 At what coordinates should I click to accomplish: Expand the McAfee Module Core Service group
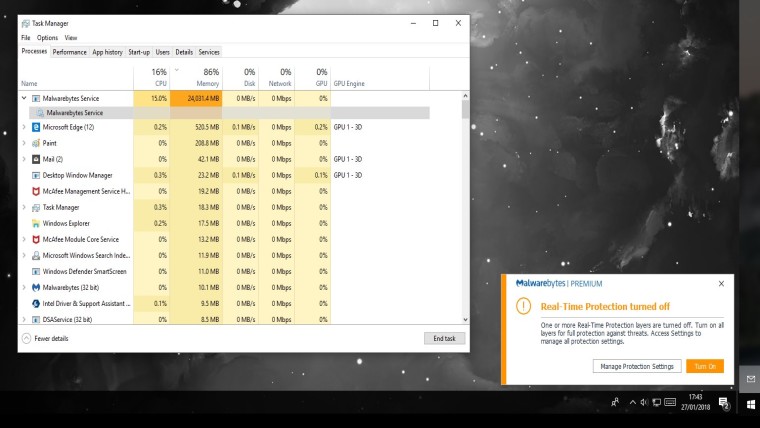(24, 239)
